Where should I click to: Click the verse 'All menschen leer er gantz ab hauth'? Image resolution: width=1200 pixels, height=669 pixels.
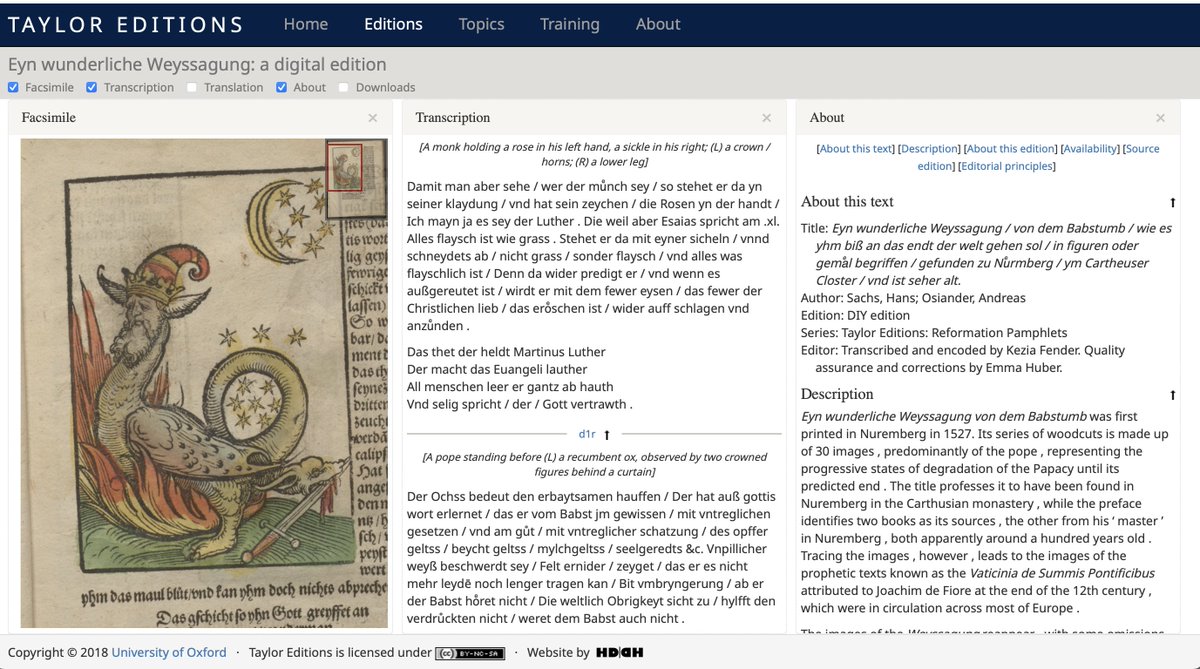510,387
